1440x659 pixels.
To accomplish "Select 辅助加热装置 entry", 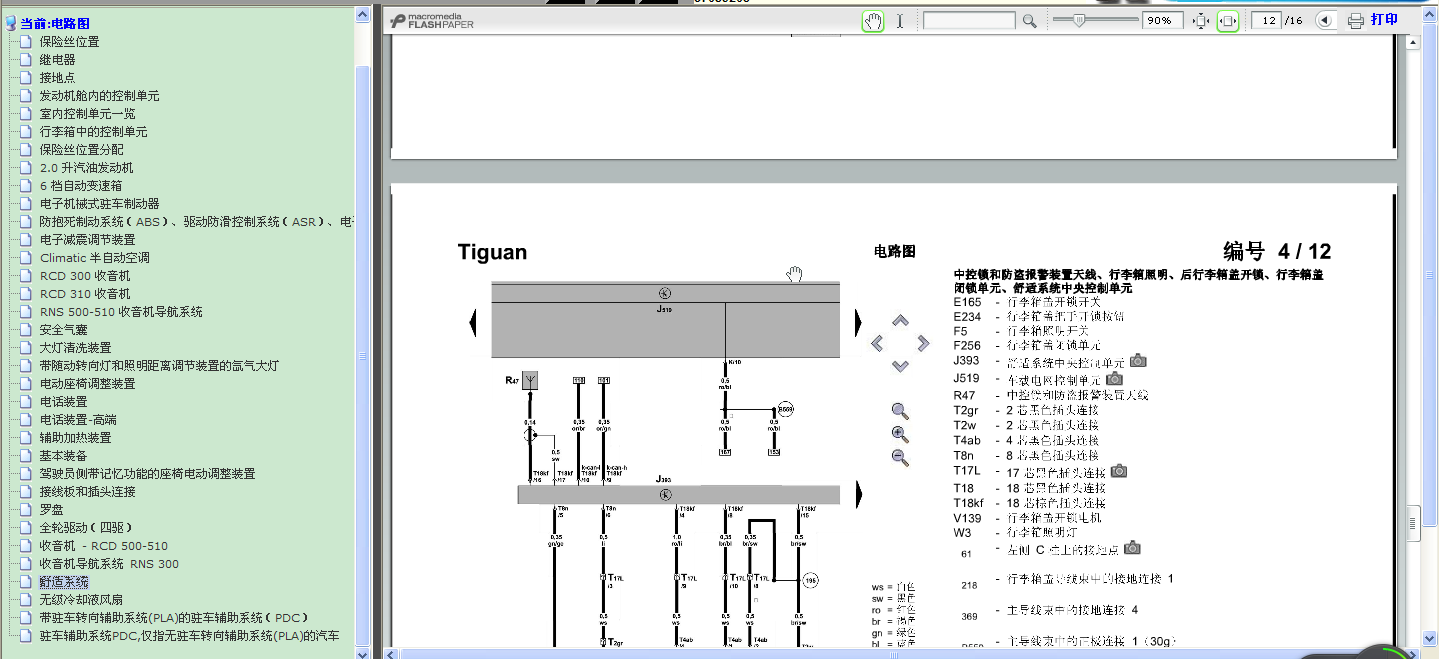I will (x=75, y=437).
